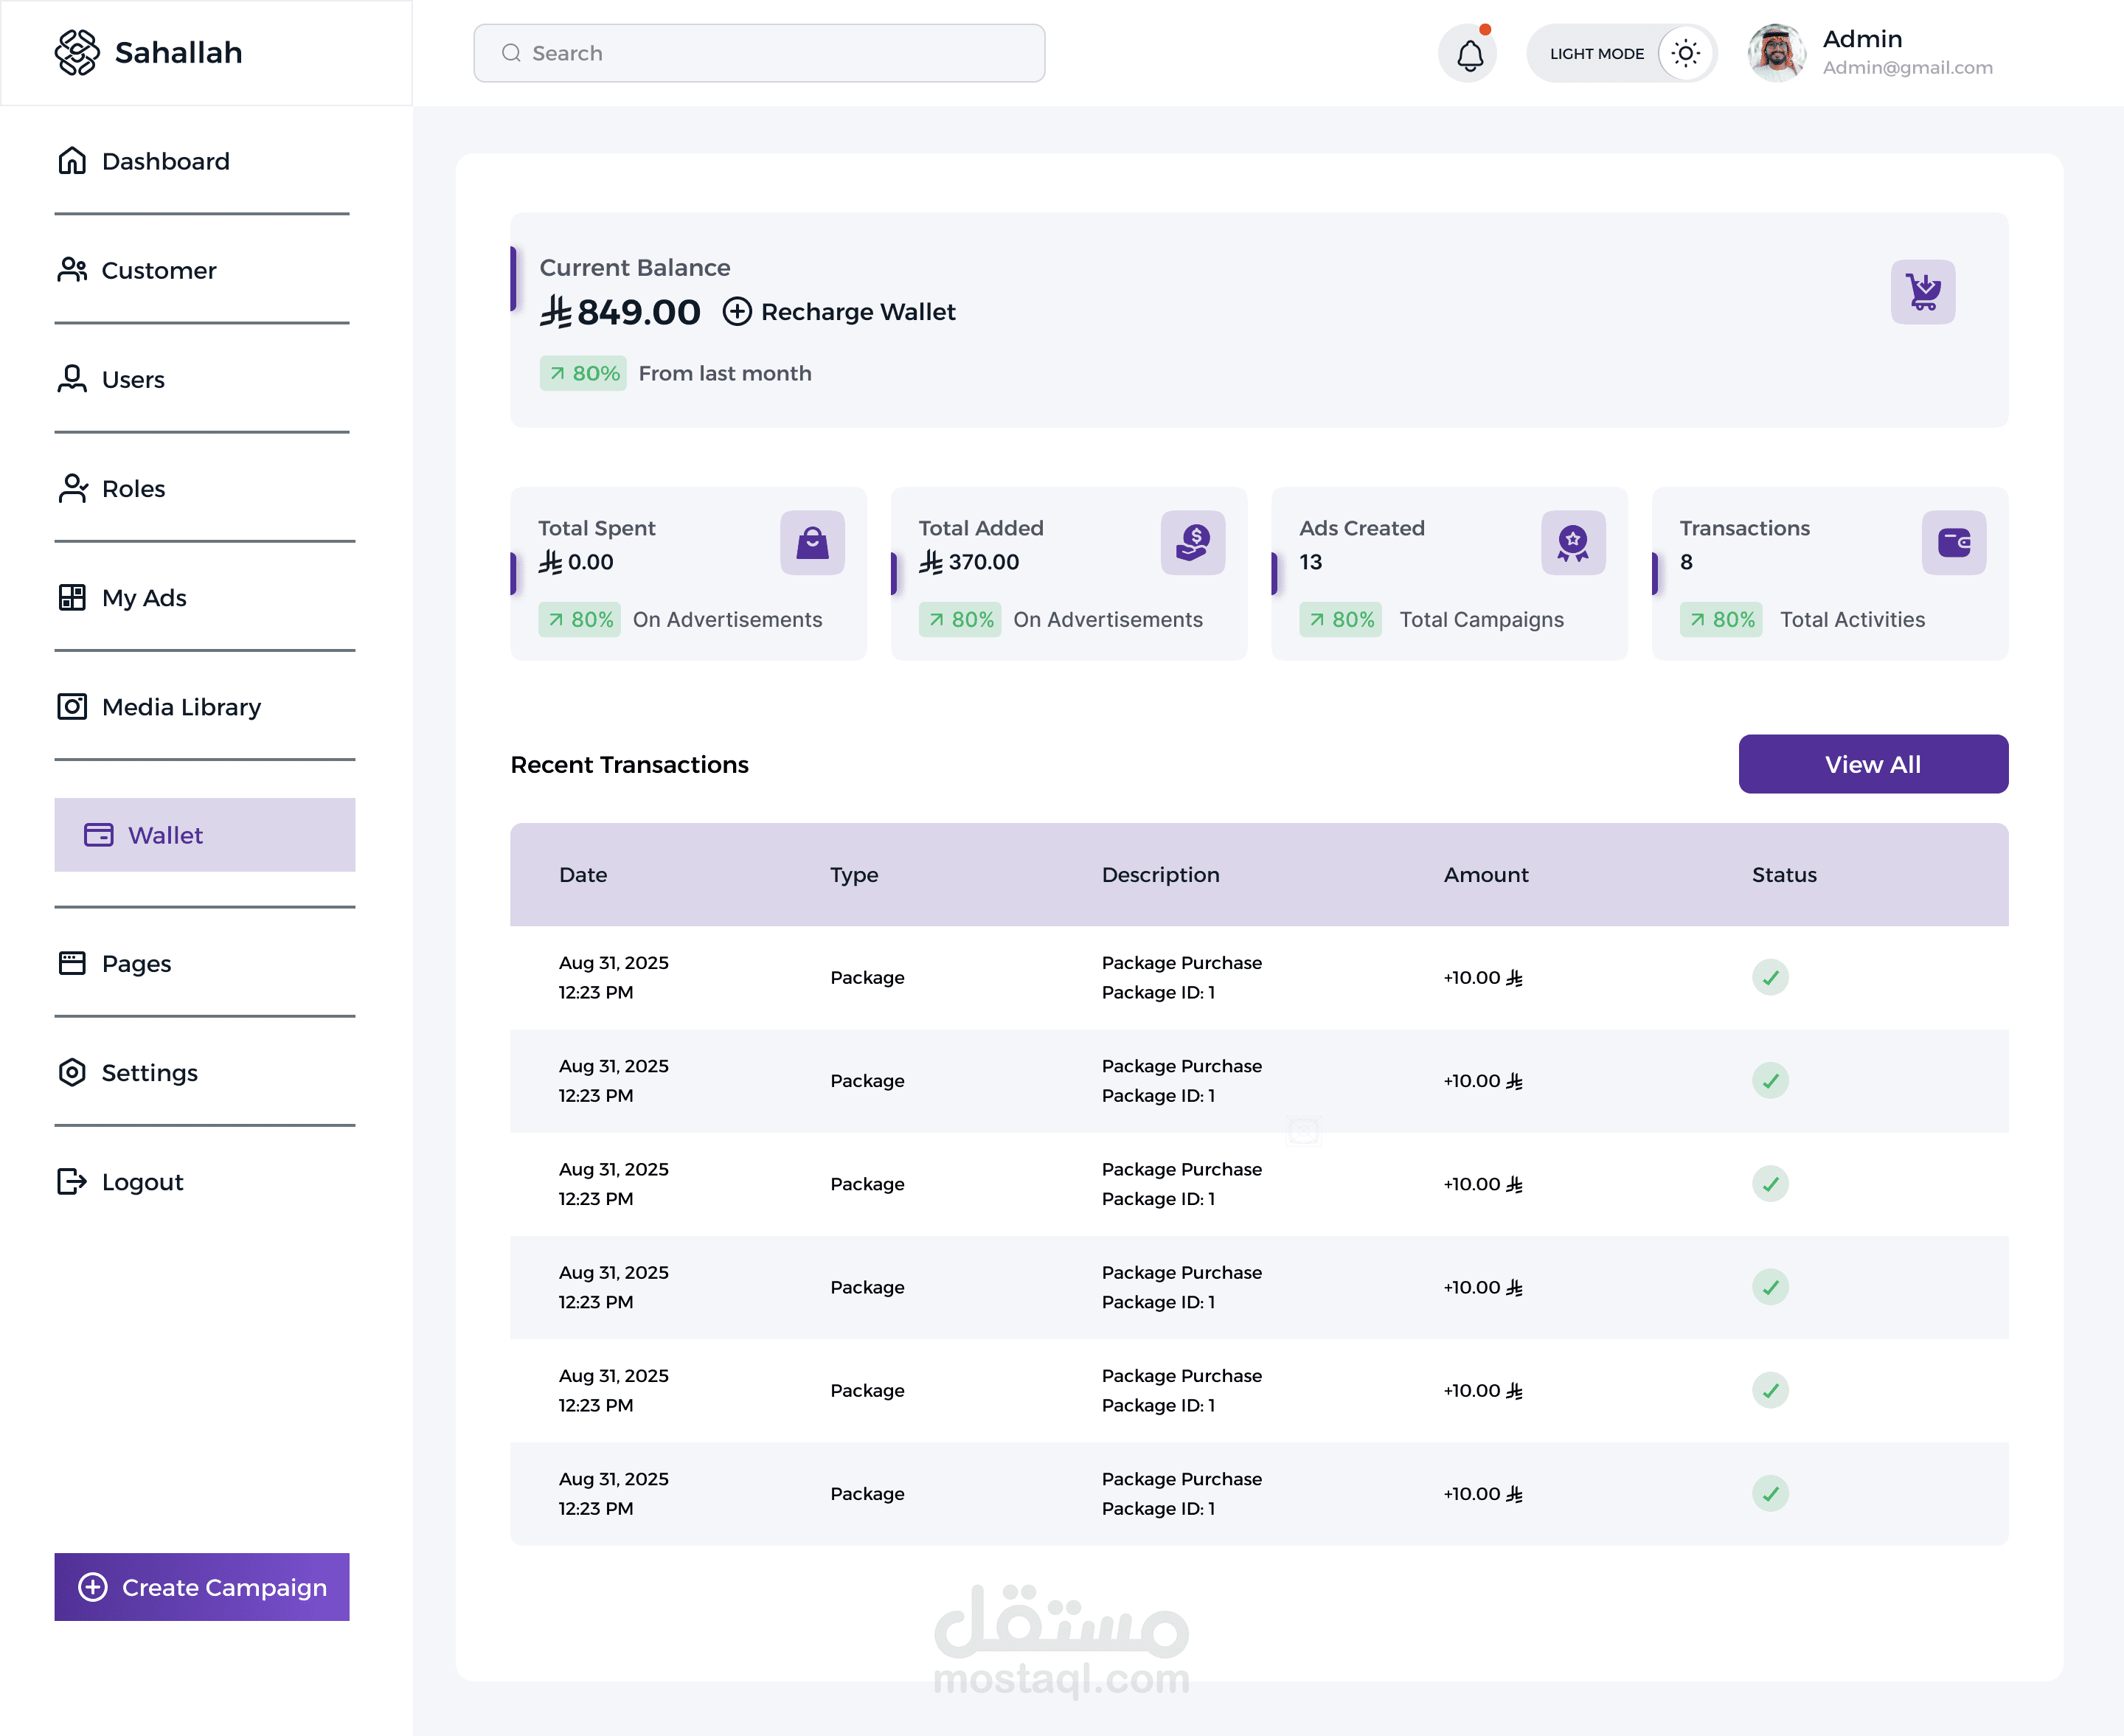Screen dimensions: 2124x1736
Task: Select Settings in the sidebar
Action: 149,1073
